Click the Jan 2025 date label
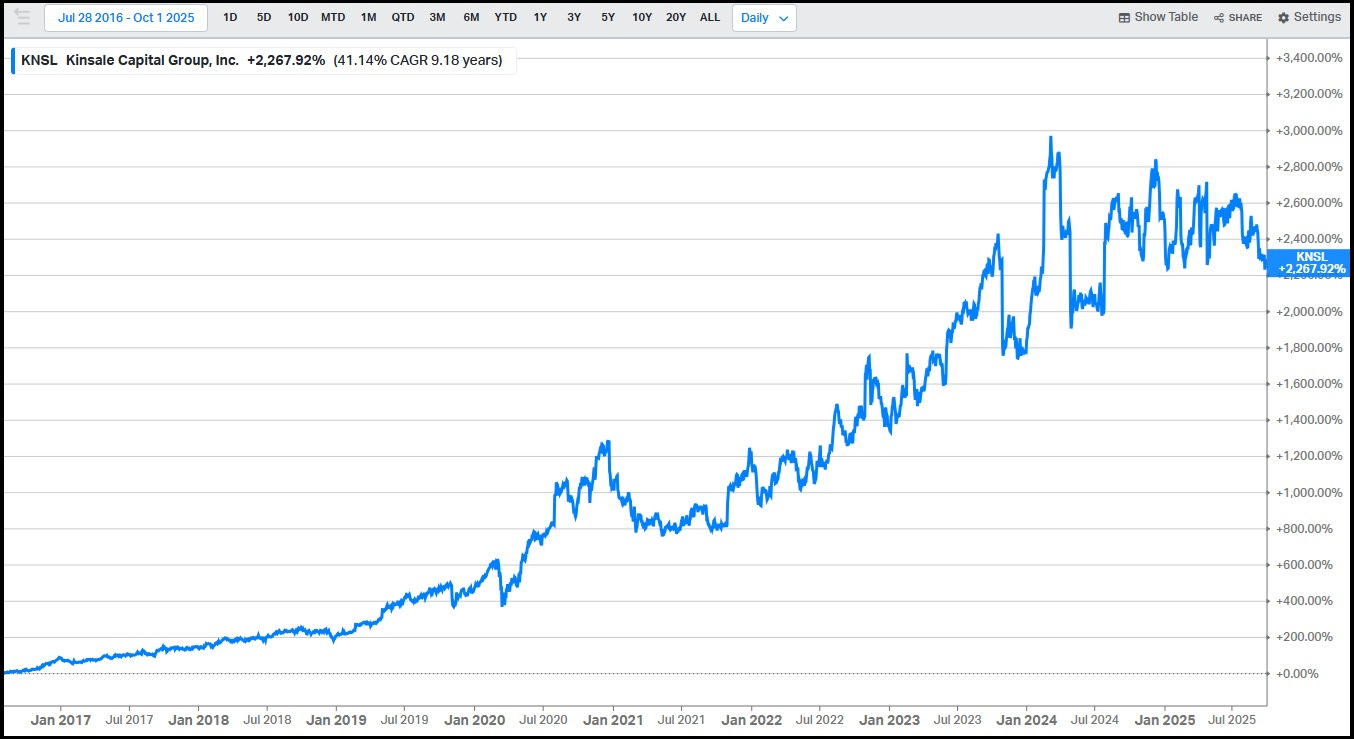1354x739 pixels. [1165, 720]
